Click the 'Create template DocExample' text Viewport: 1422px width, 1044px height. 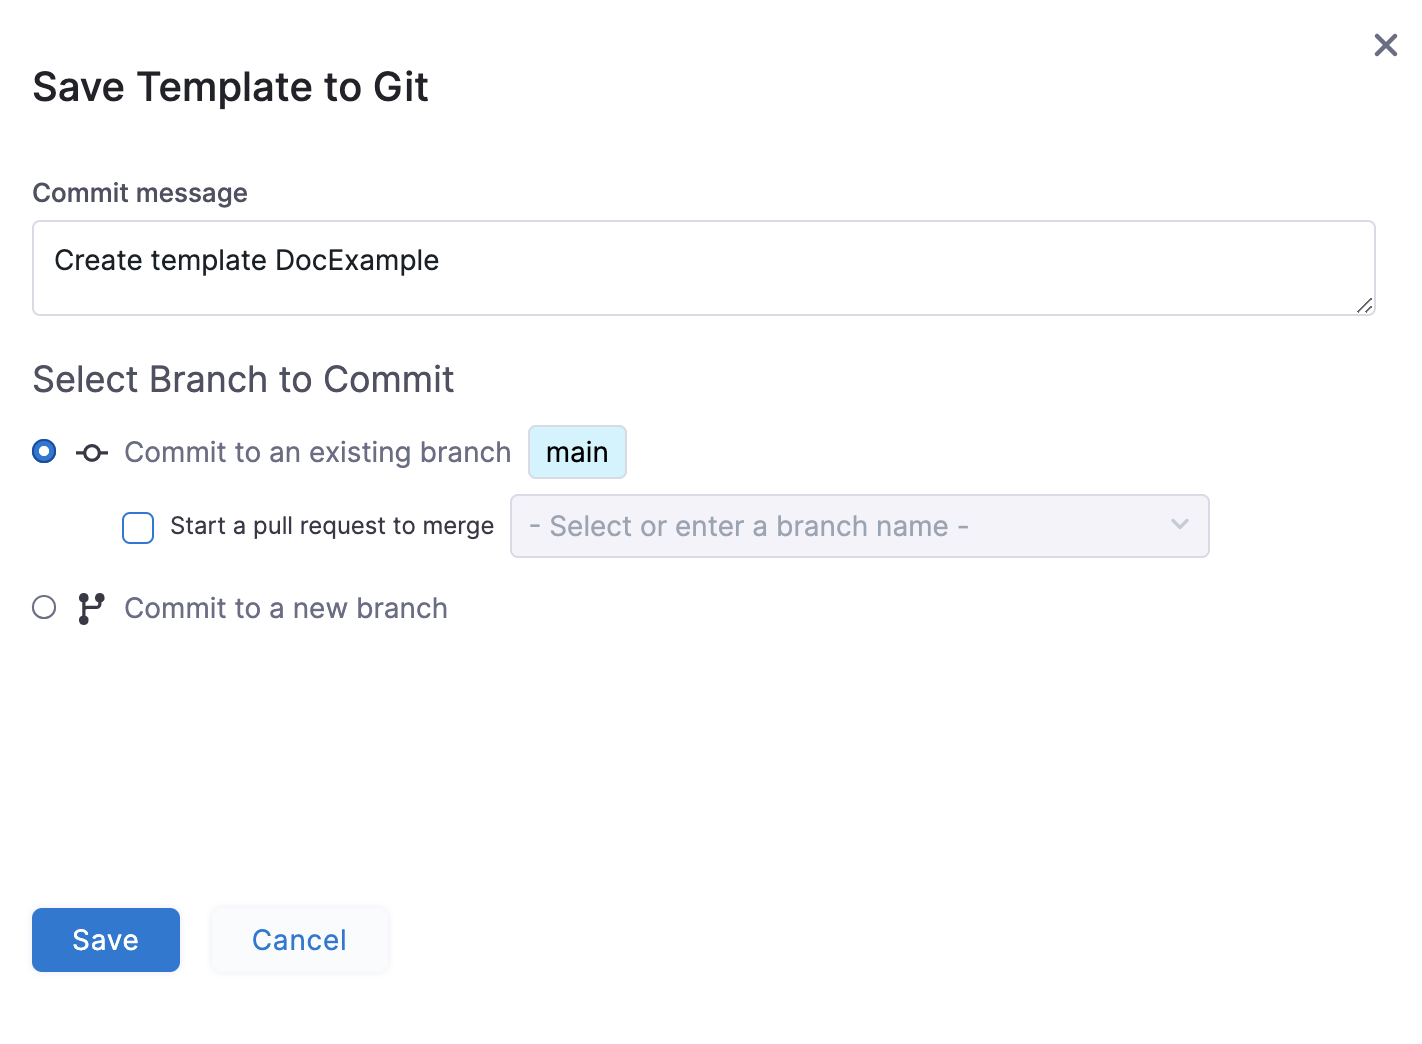point(246,260)
